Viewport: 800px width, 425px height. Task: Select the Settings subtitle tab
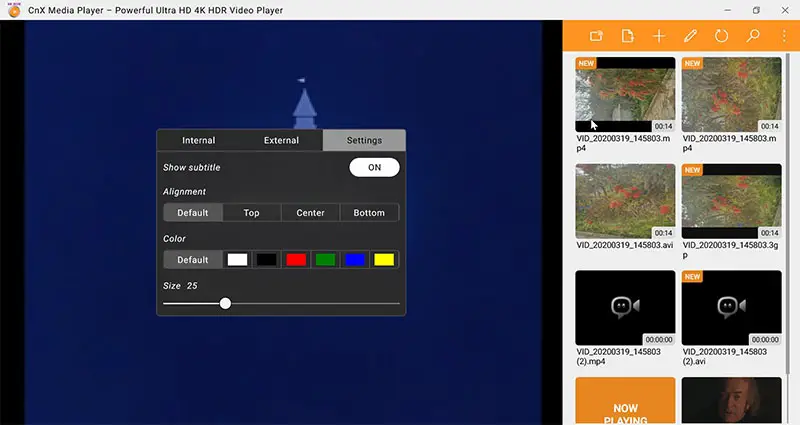pos(364,140)
